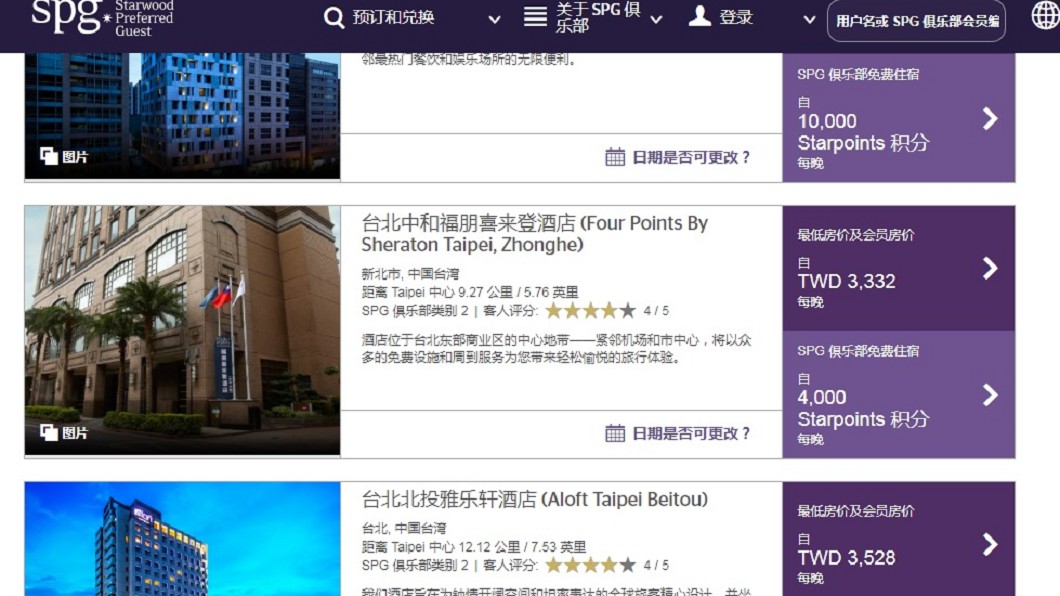Open top hotel's 图片 gallery icon

pos(49,156)
